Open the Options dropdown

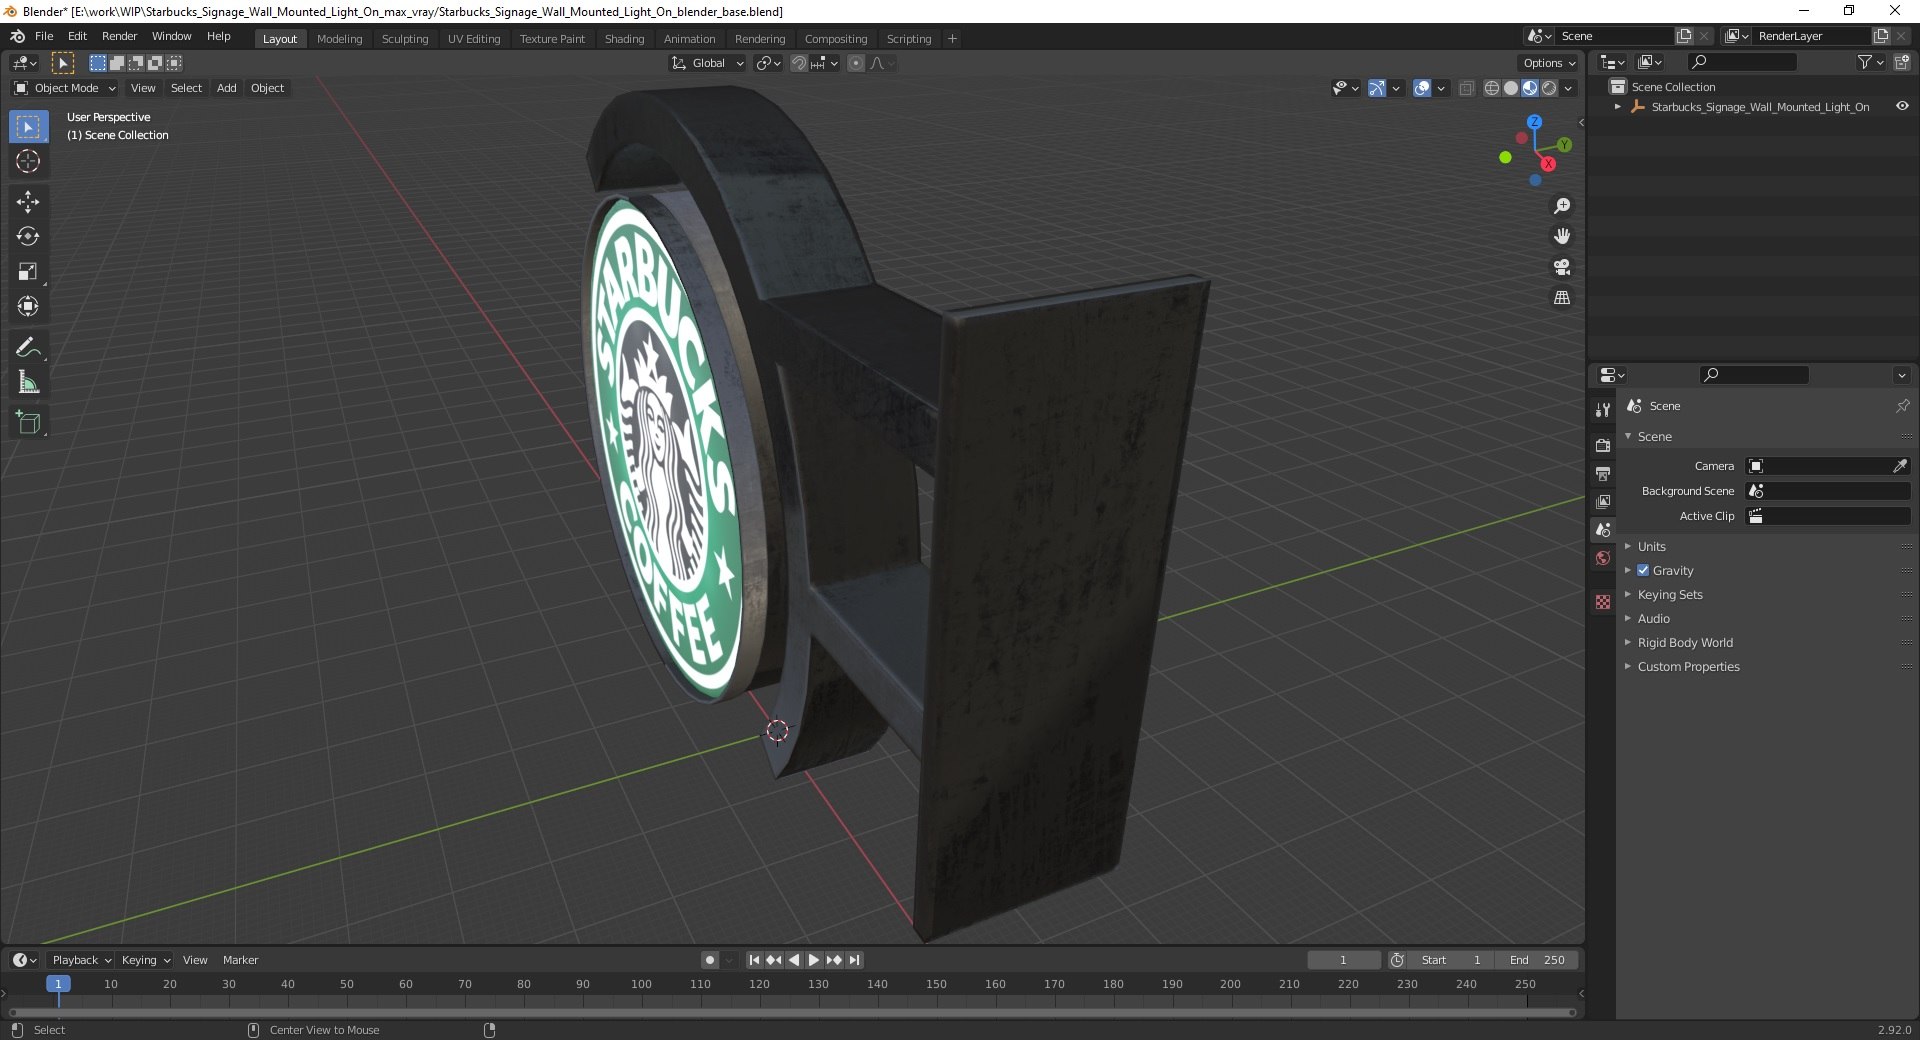(1549, 63)
